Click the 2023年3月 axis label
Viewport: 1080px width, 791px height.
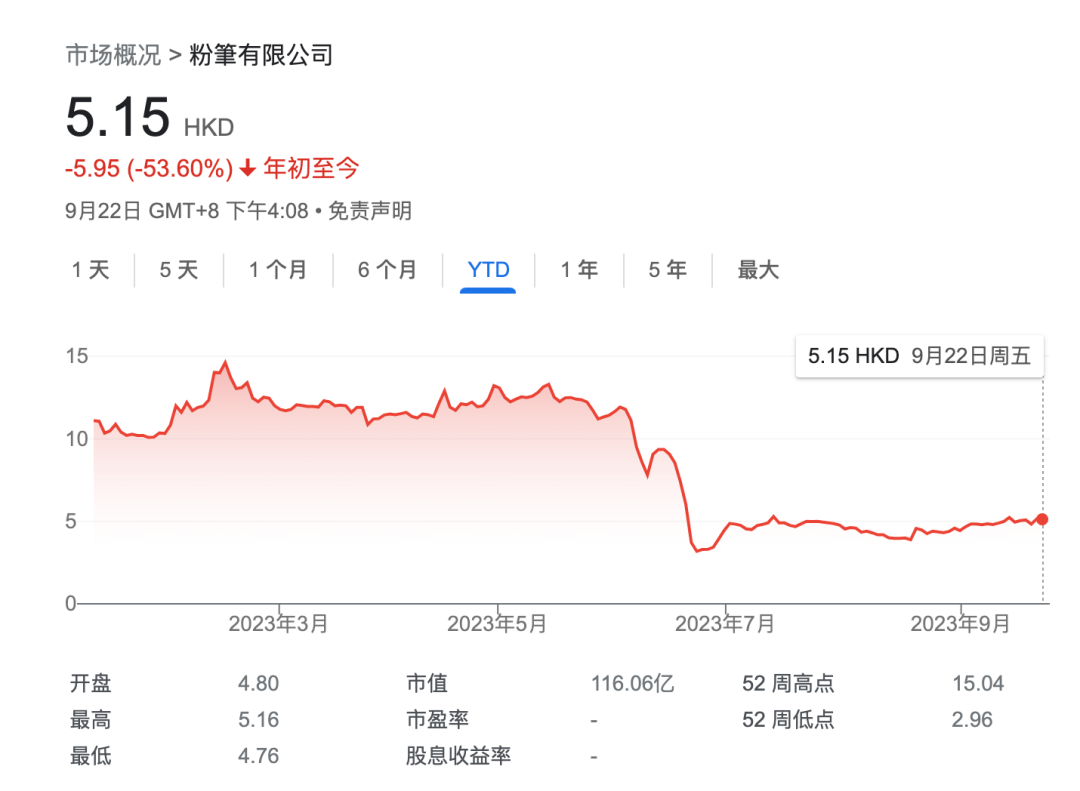coord(278,624)
